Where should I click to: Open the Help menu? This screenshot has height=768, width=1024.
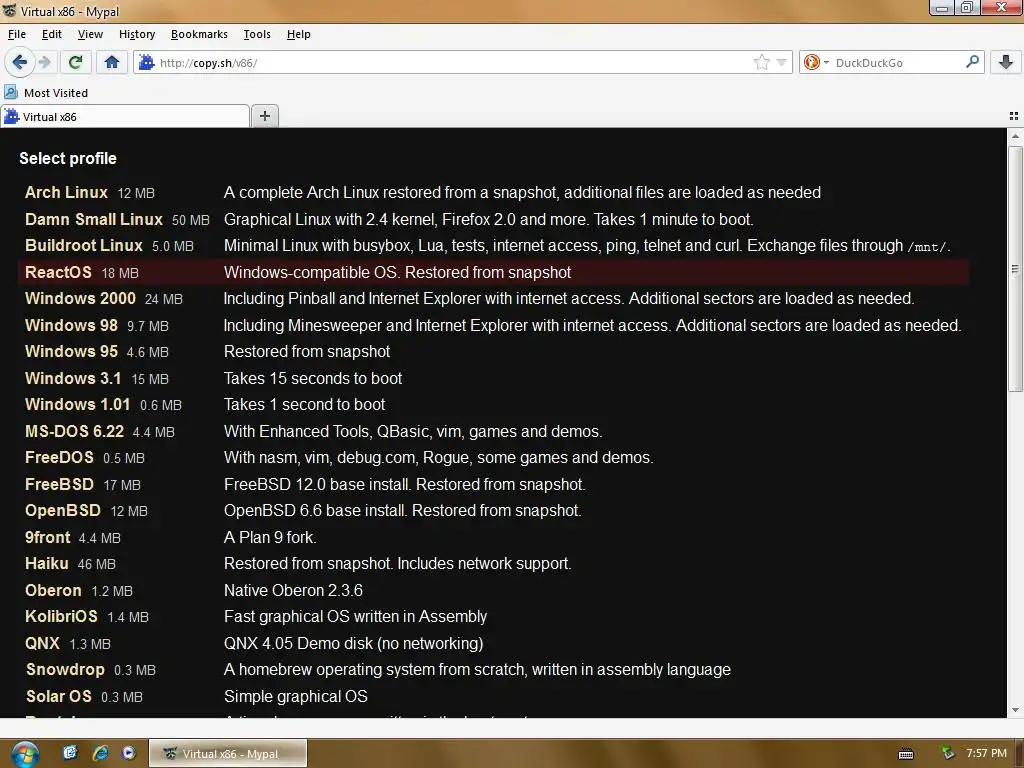click(x=298, y=34)
